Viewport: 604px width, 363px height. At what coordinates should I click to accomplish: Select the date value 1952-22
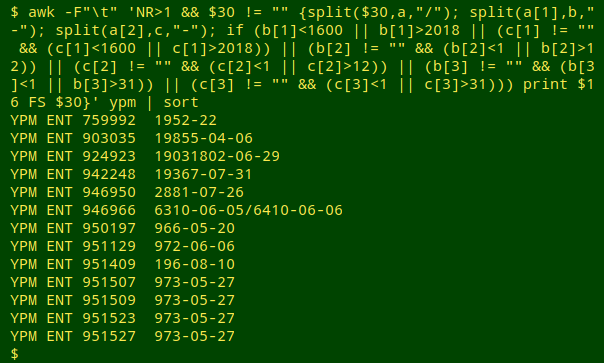point(185,120)
